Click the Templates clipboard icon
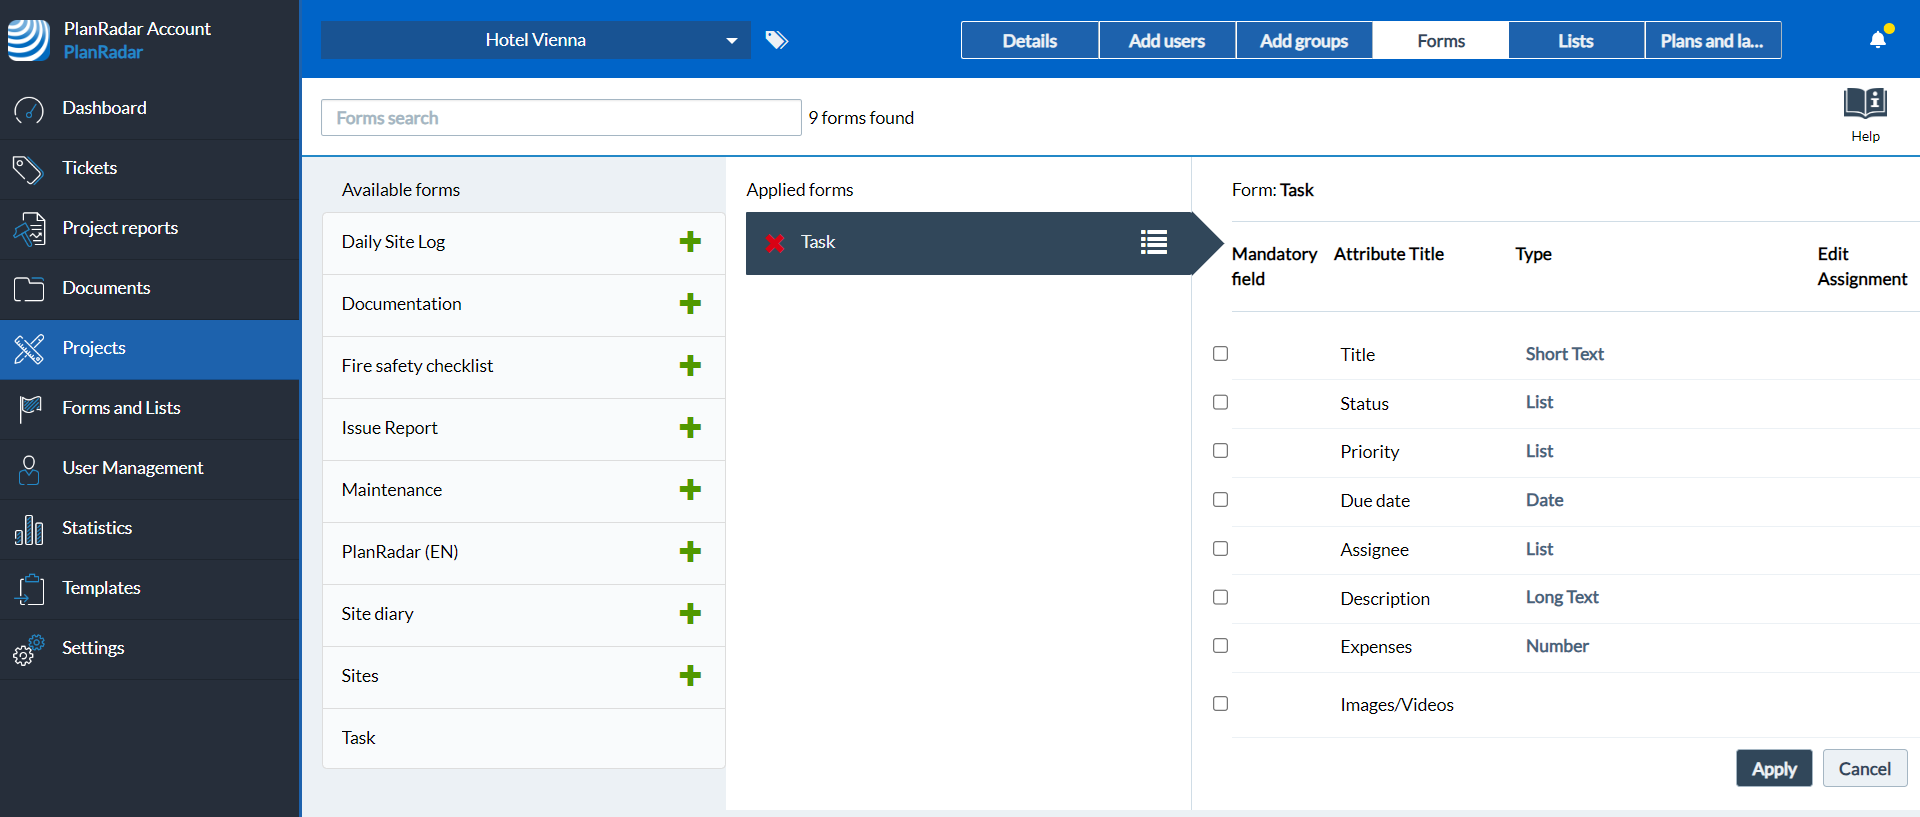This screenshot has height=817, width=1920. (30, 589)
